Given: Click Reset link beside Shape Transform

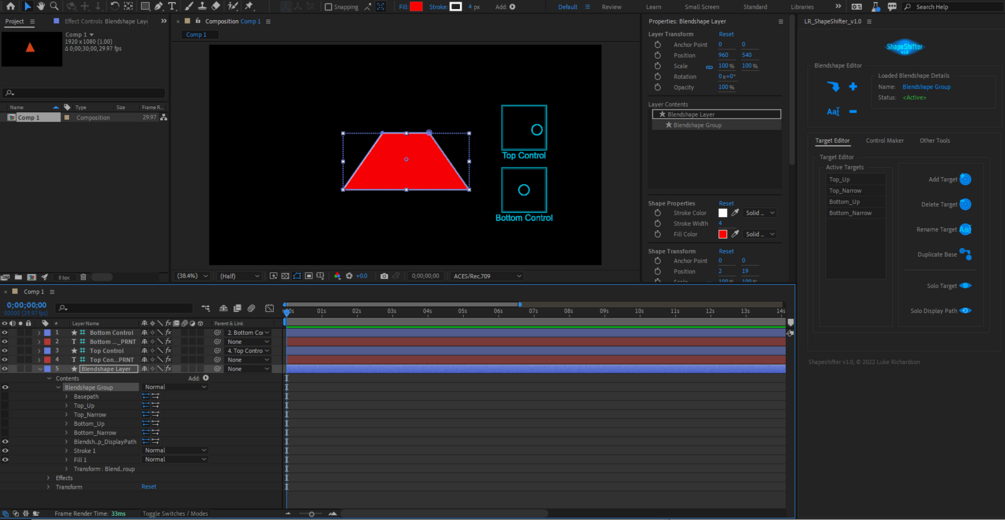Looking at the screenshot, I should [x=726, y=251].
